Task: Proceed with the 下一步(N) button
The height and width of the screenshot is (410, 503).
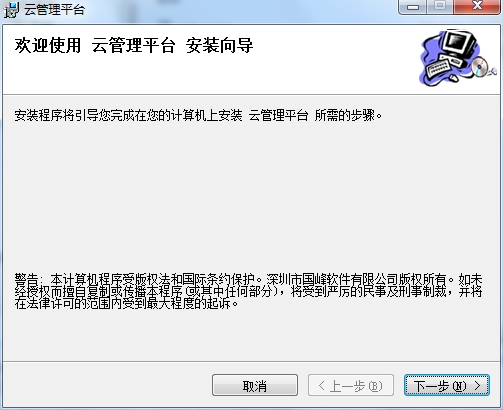Action: coord(447,385)
